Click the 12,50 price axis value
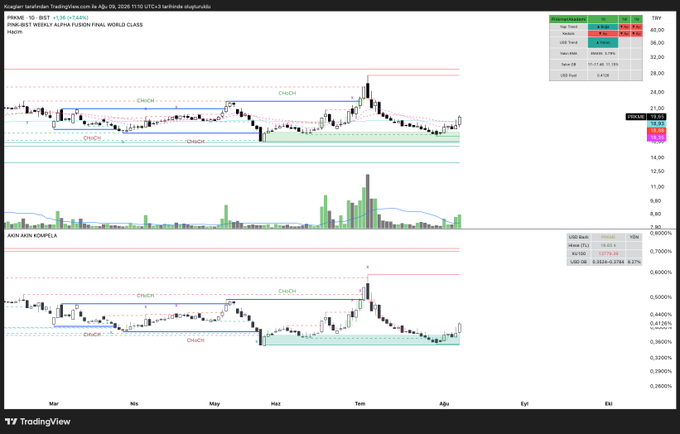This screenshot has height=434, width=680. click(x=657, y=171)
